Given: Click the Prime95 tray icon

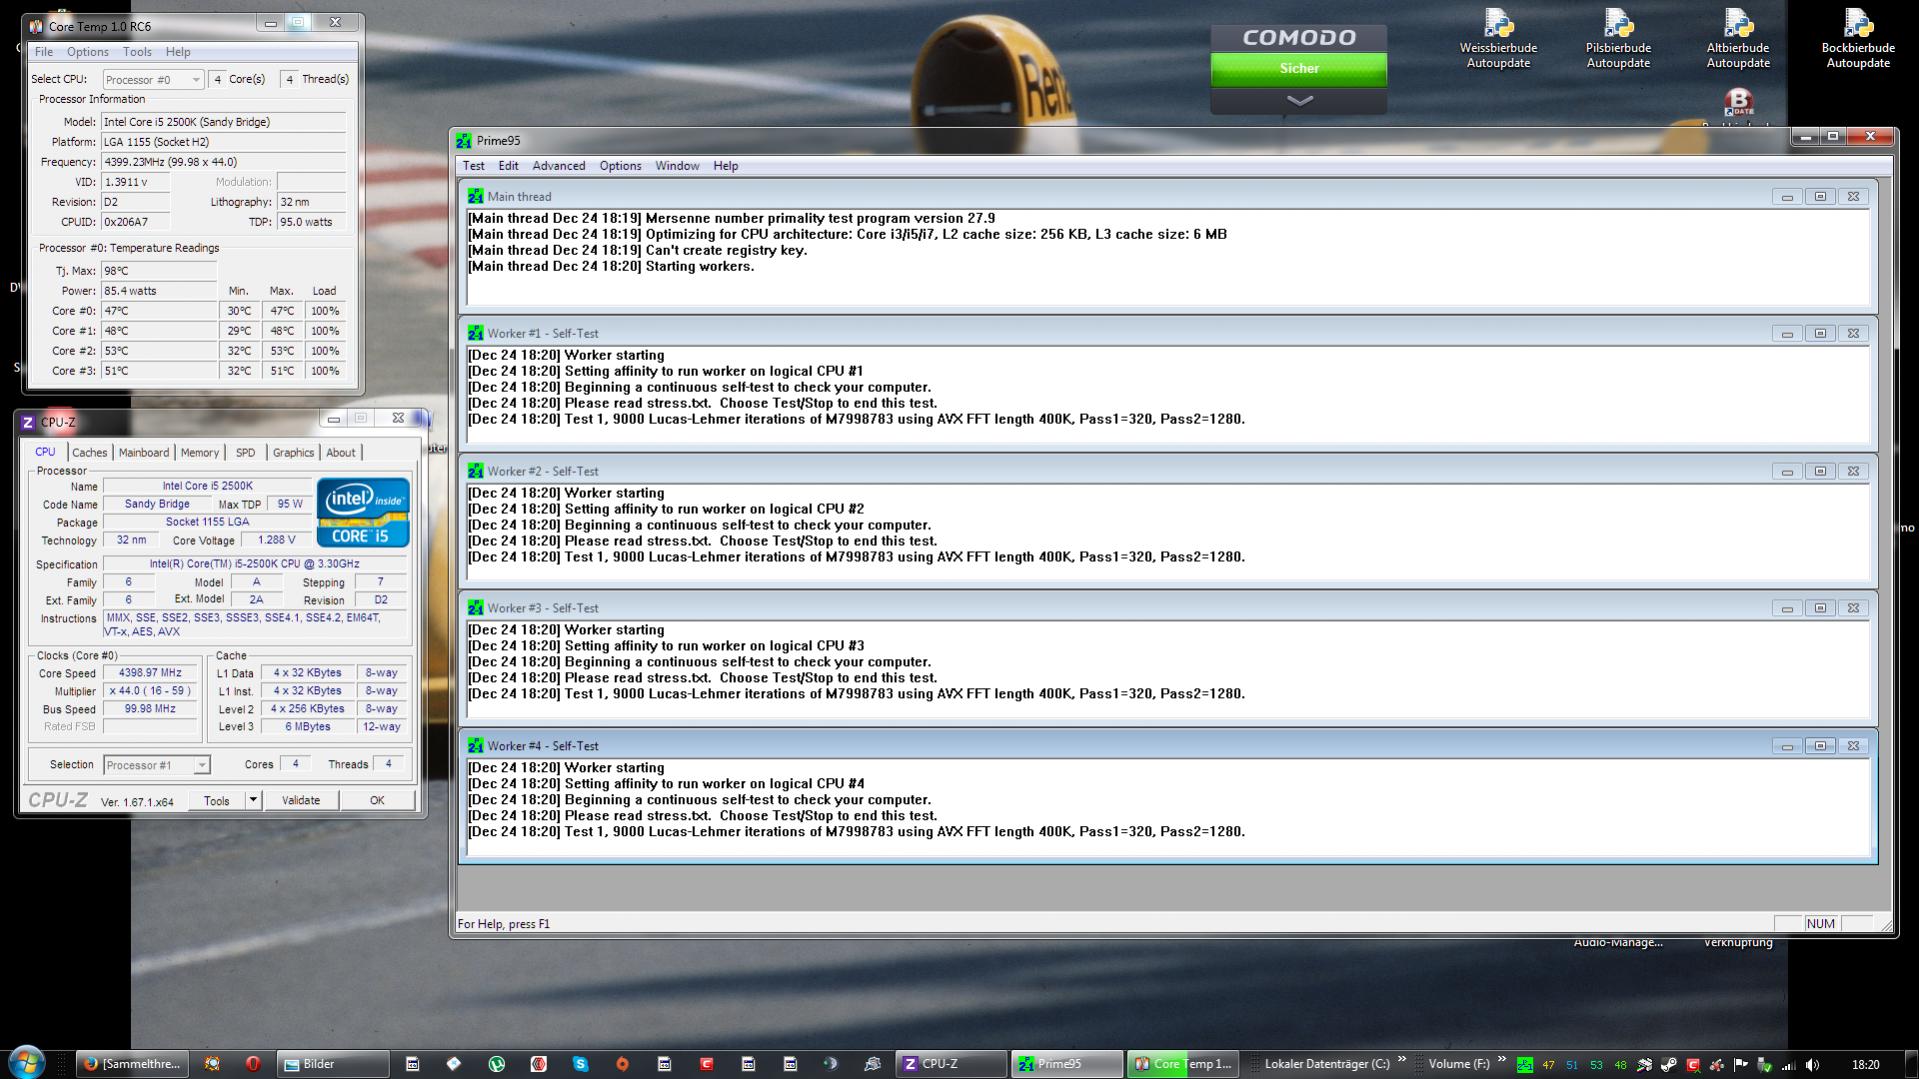Looking at the screenshot, I should 1525,1065.
